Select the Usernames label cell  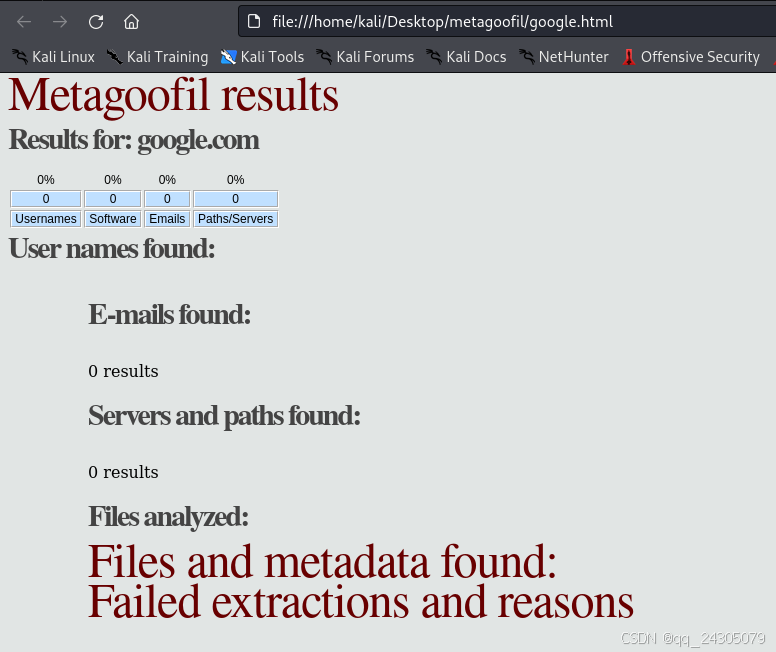46,219
